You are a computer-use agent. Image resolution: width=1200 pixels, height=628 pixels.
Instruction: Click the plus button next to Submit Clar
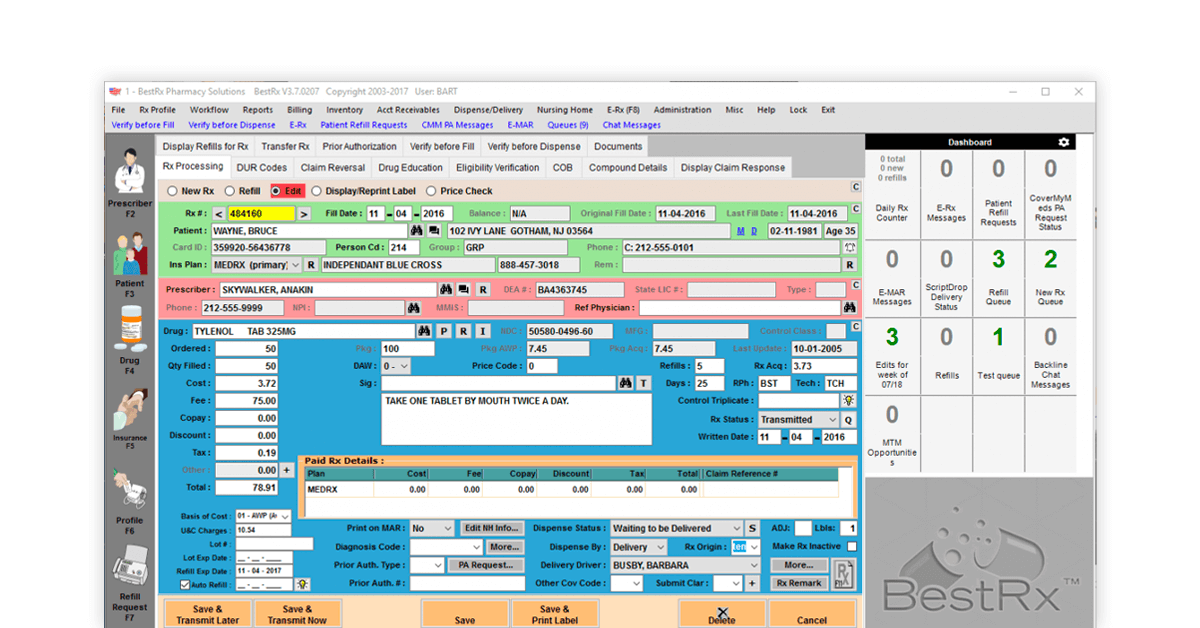tap(751, 583)
